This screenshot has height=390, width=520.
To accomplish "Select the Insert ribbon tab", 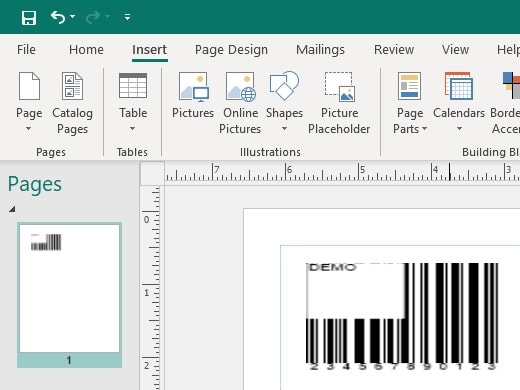I will click(149, 50).
